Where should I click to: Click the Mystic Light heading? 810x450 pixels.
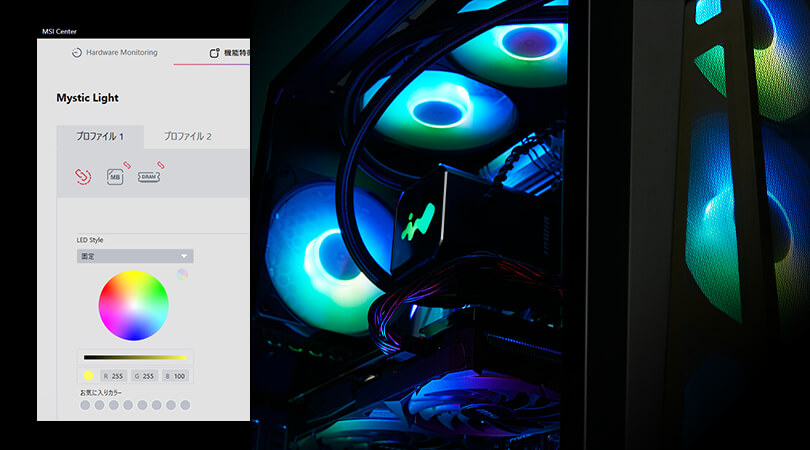(x=87, y=98)
